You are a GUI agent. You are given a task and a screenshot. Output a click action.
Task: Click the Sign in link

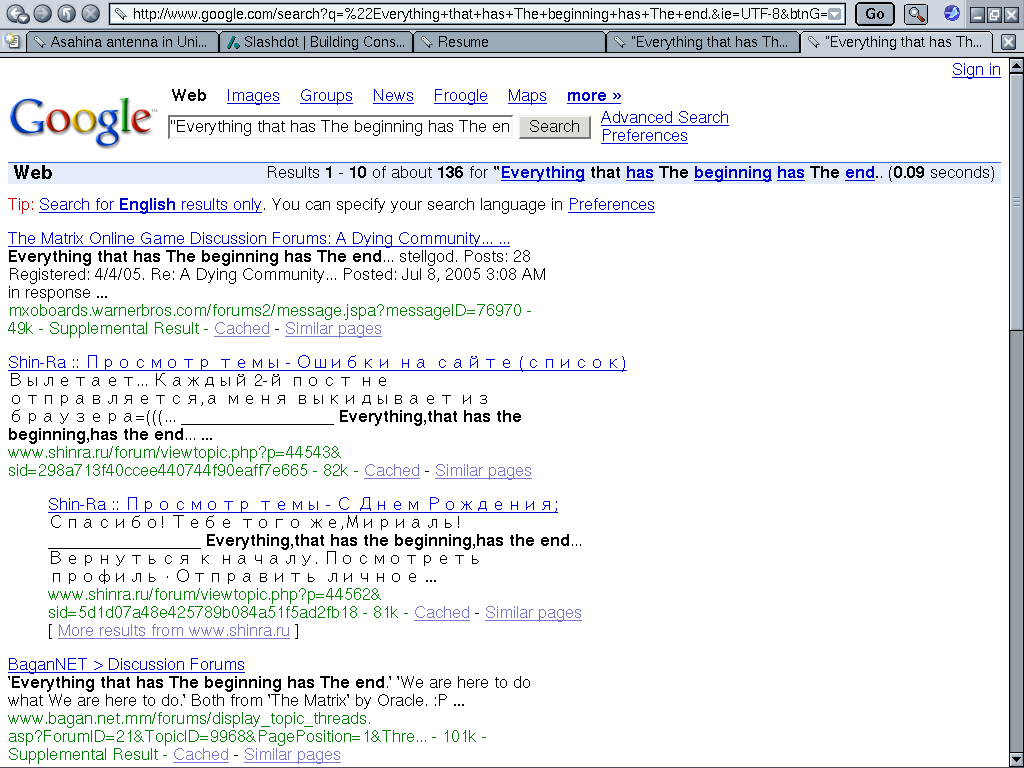(x=976, y=70)
